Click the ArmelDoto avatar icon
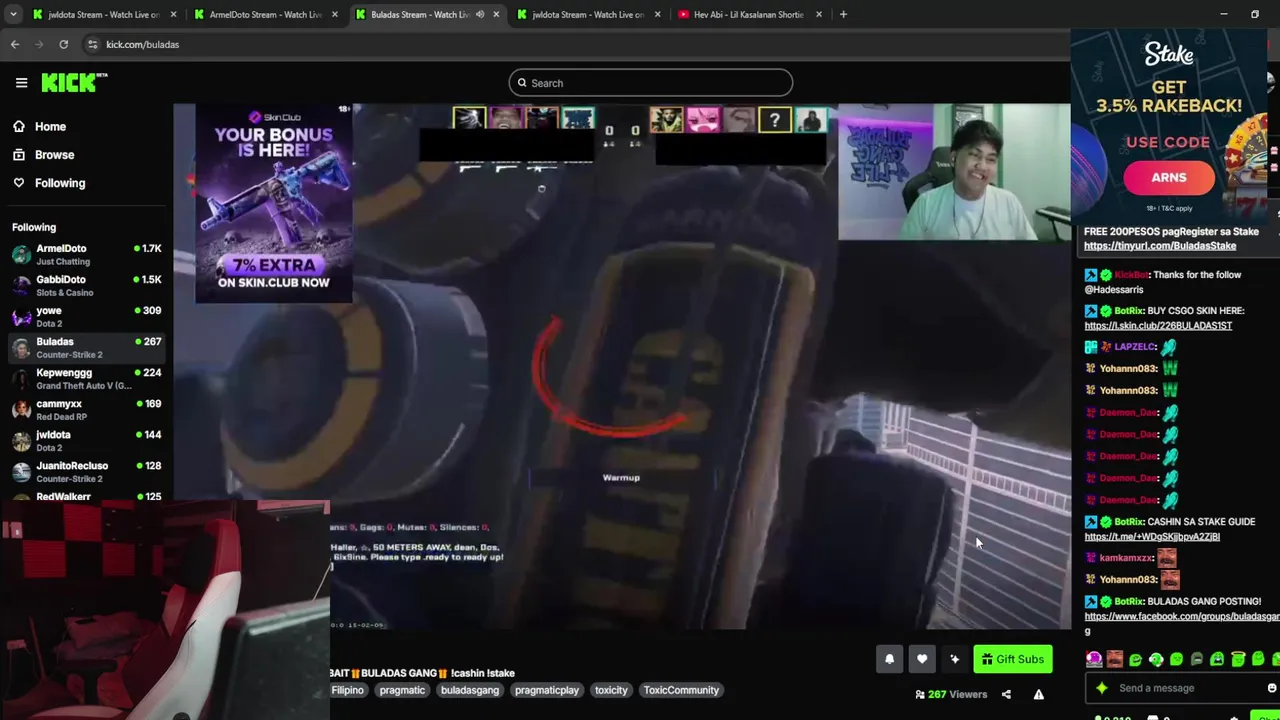Image resolution: width=1280 pixels, height=720 pixels. 21,254
